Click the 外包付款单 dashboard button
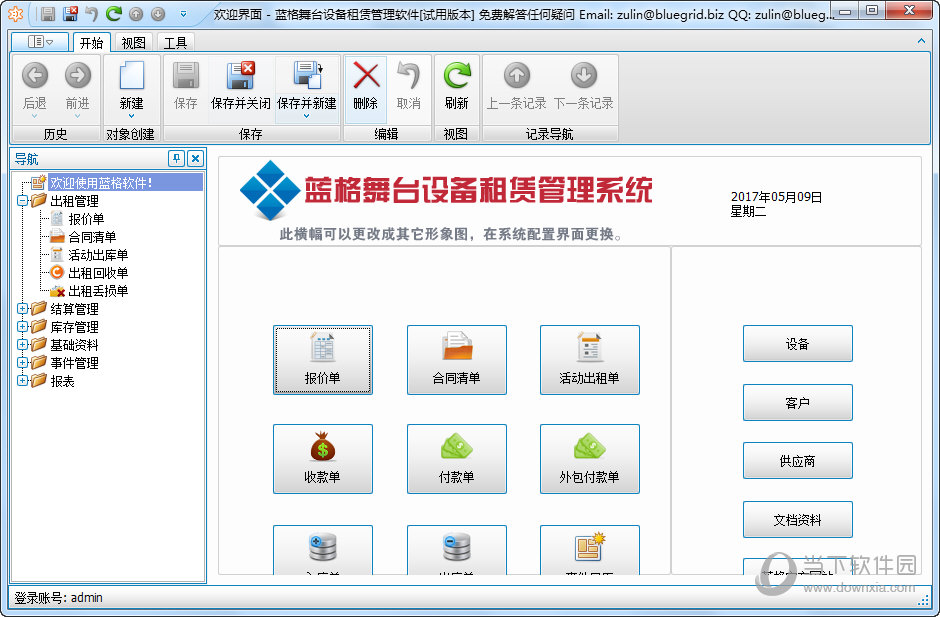The image size is (940, 617). 590,459
